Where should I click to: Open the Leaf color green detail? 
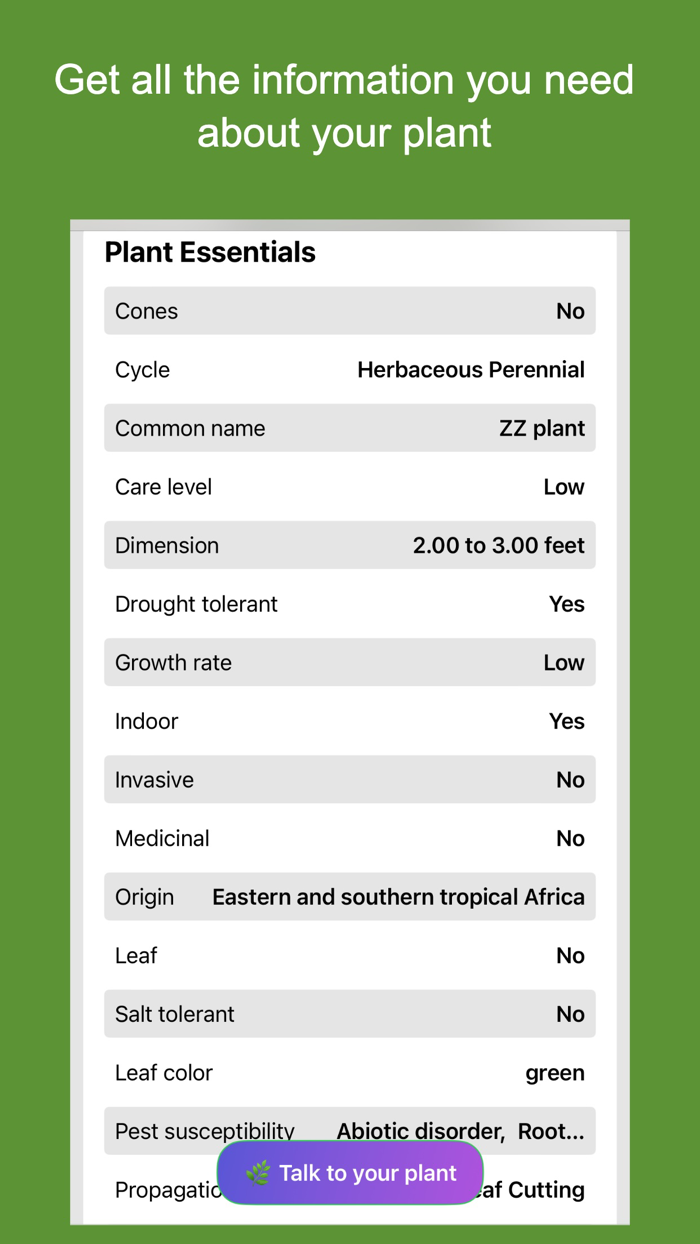point(350,1072)
